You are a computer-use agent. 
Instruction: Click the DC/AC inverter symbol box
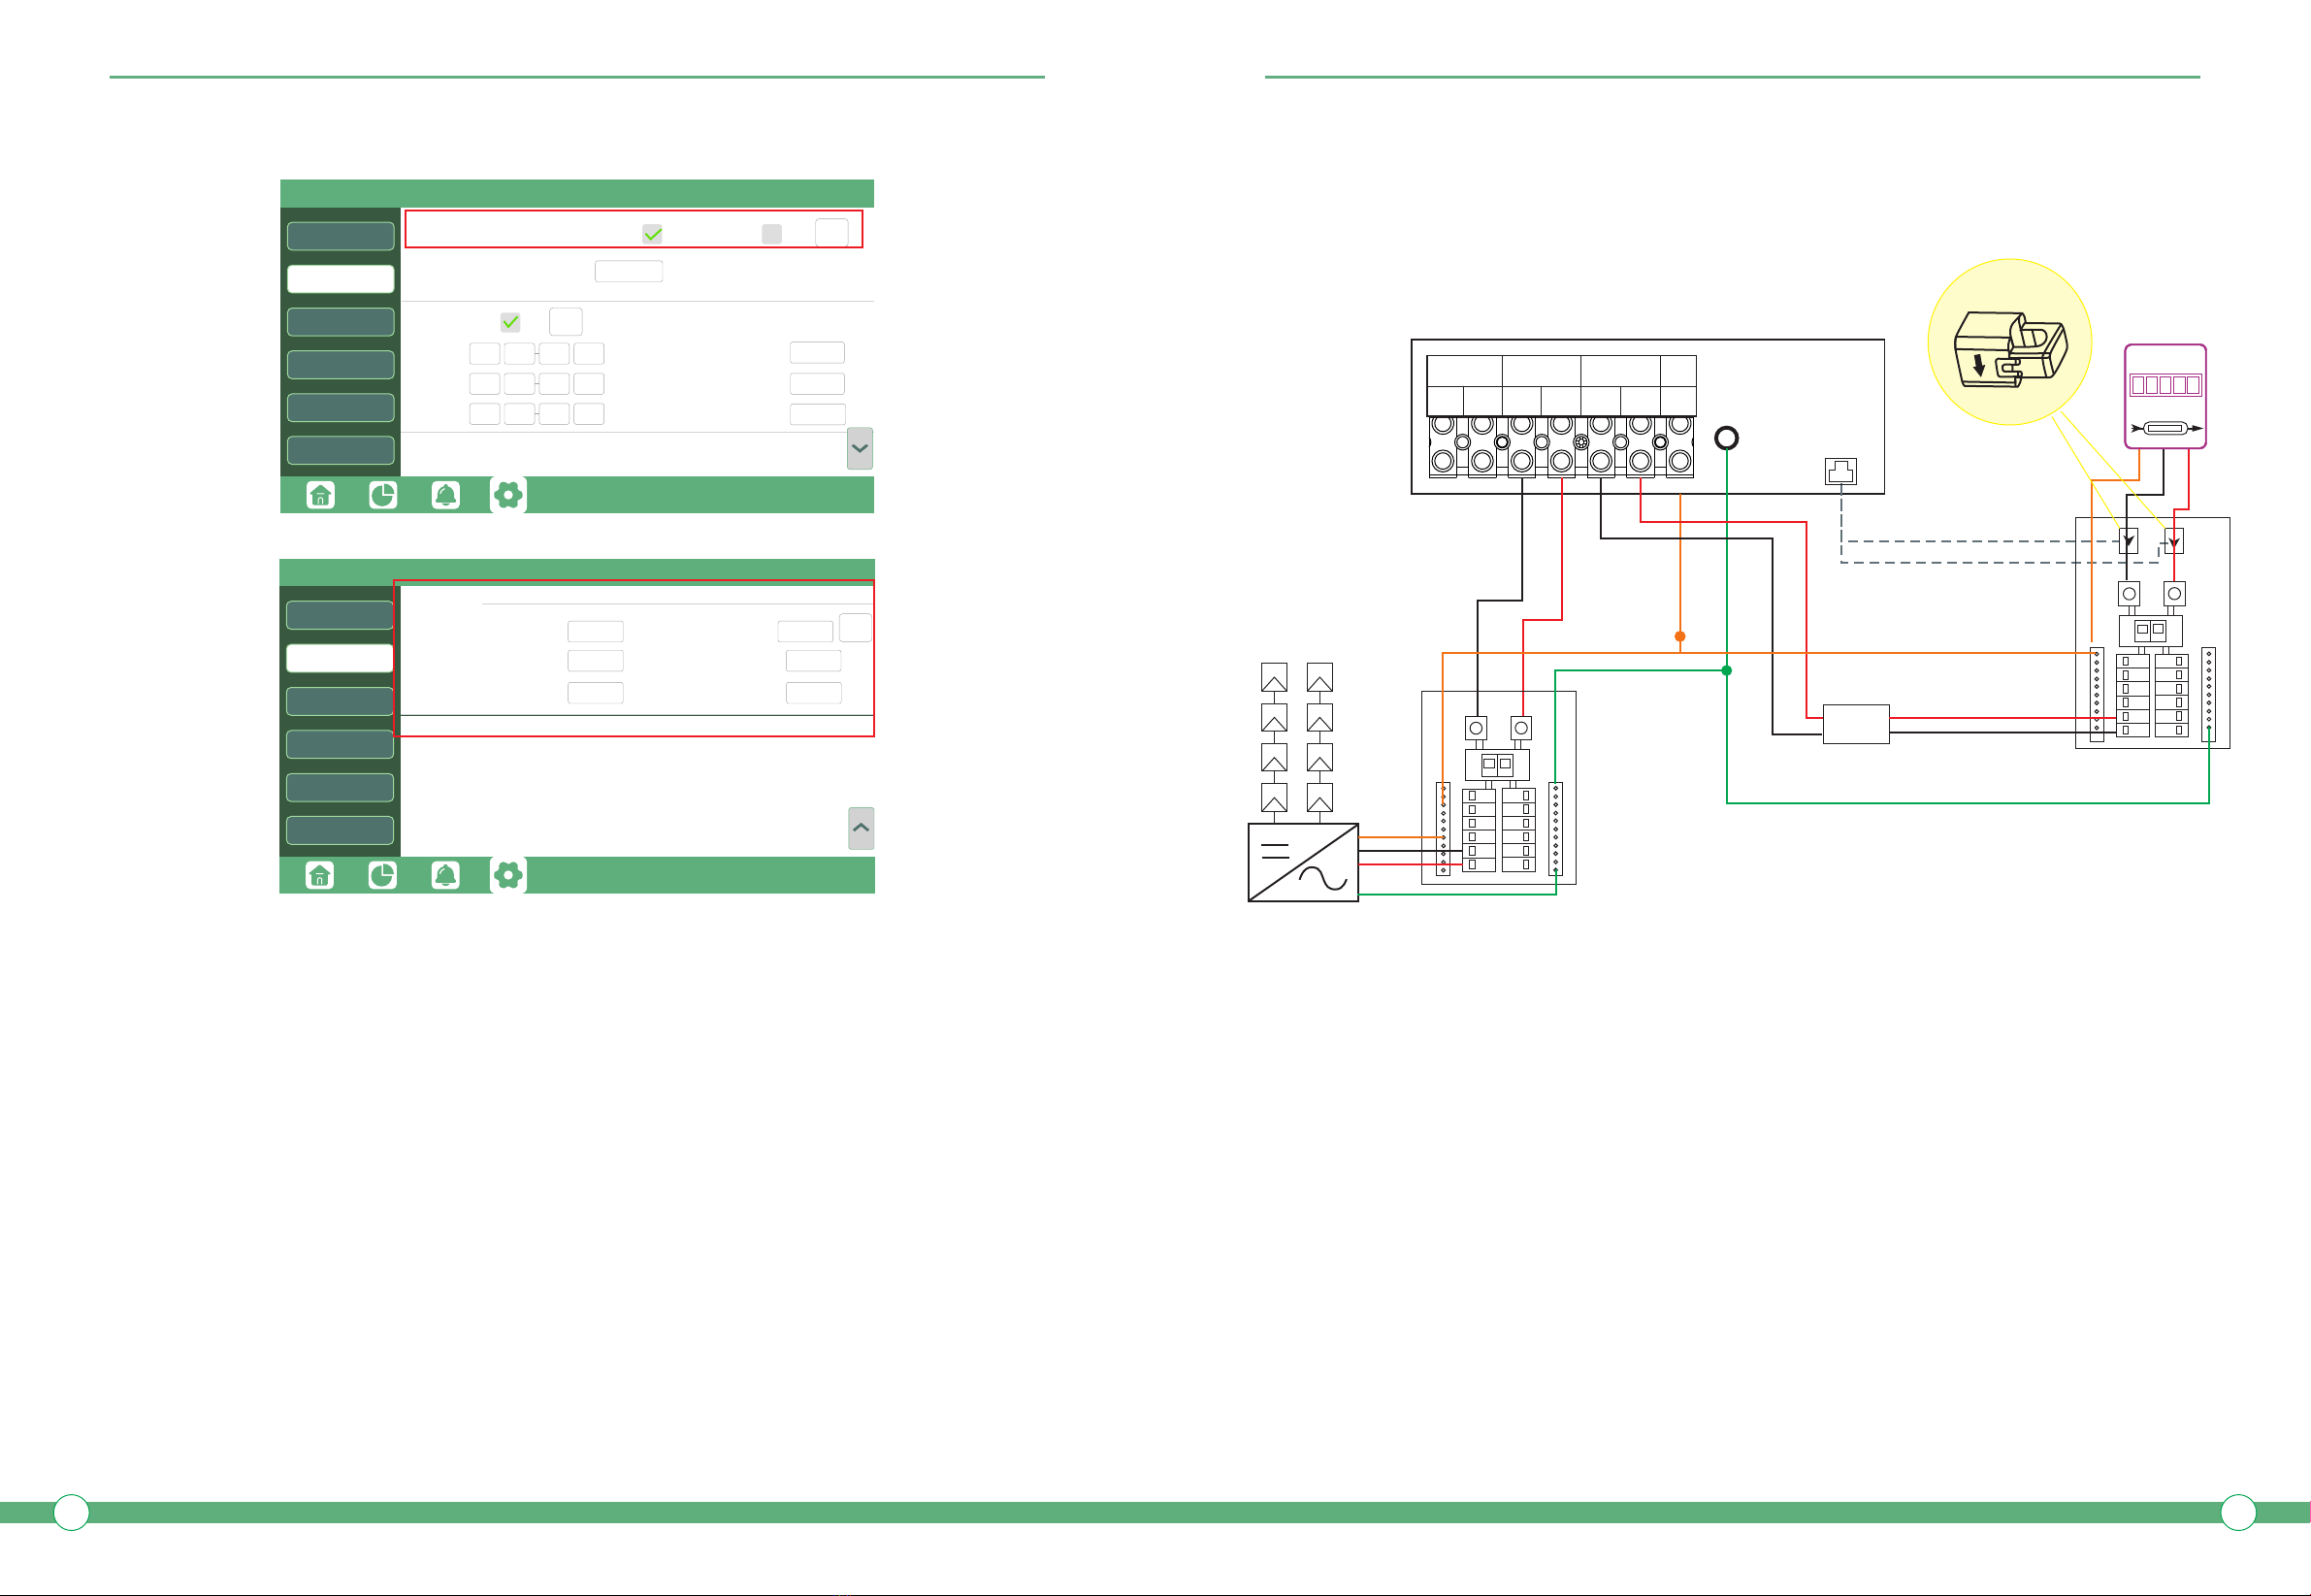click(x=1303, y=862)
